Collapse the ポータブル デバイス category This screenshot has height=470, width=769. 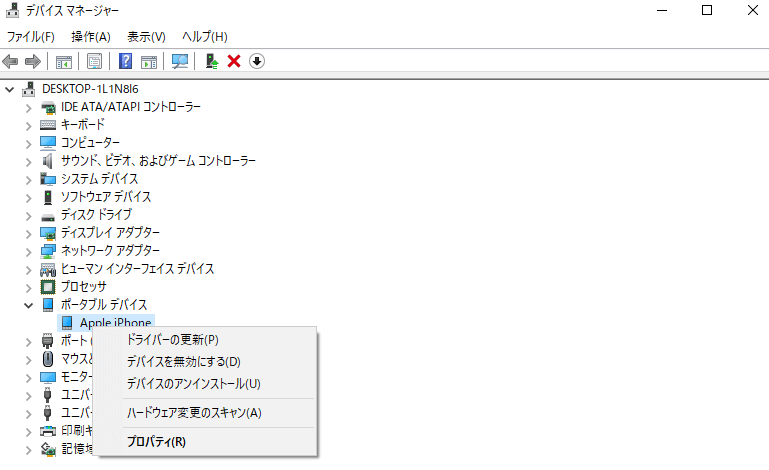[28, 305]
